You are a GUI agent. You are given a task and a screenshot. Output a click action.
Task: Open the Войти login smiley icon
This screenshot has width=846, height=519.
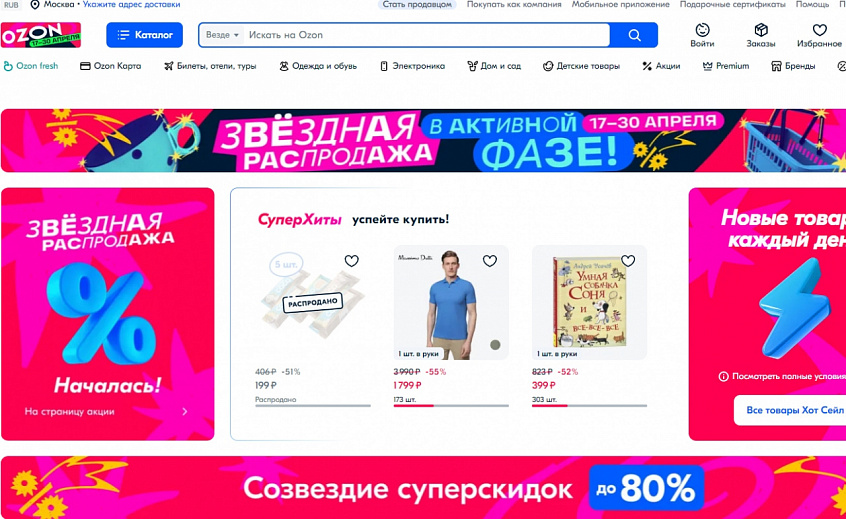click(702, 30)
